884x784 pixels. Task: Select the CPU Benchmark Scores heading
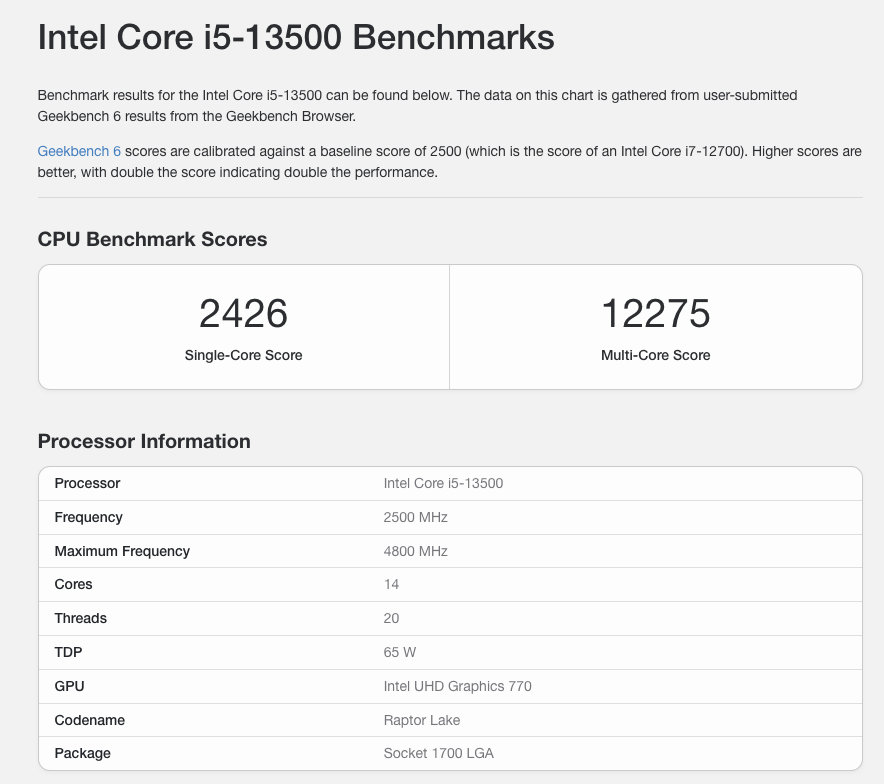[x=152, y=239]
